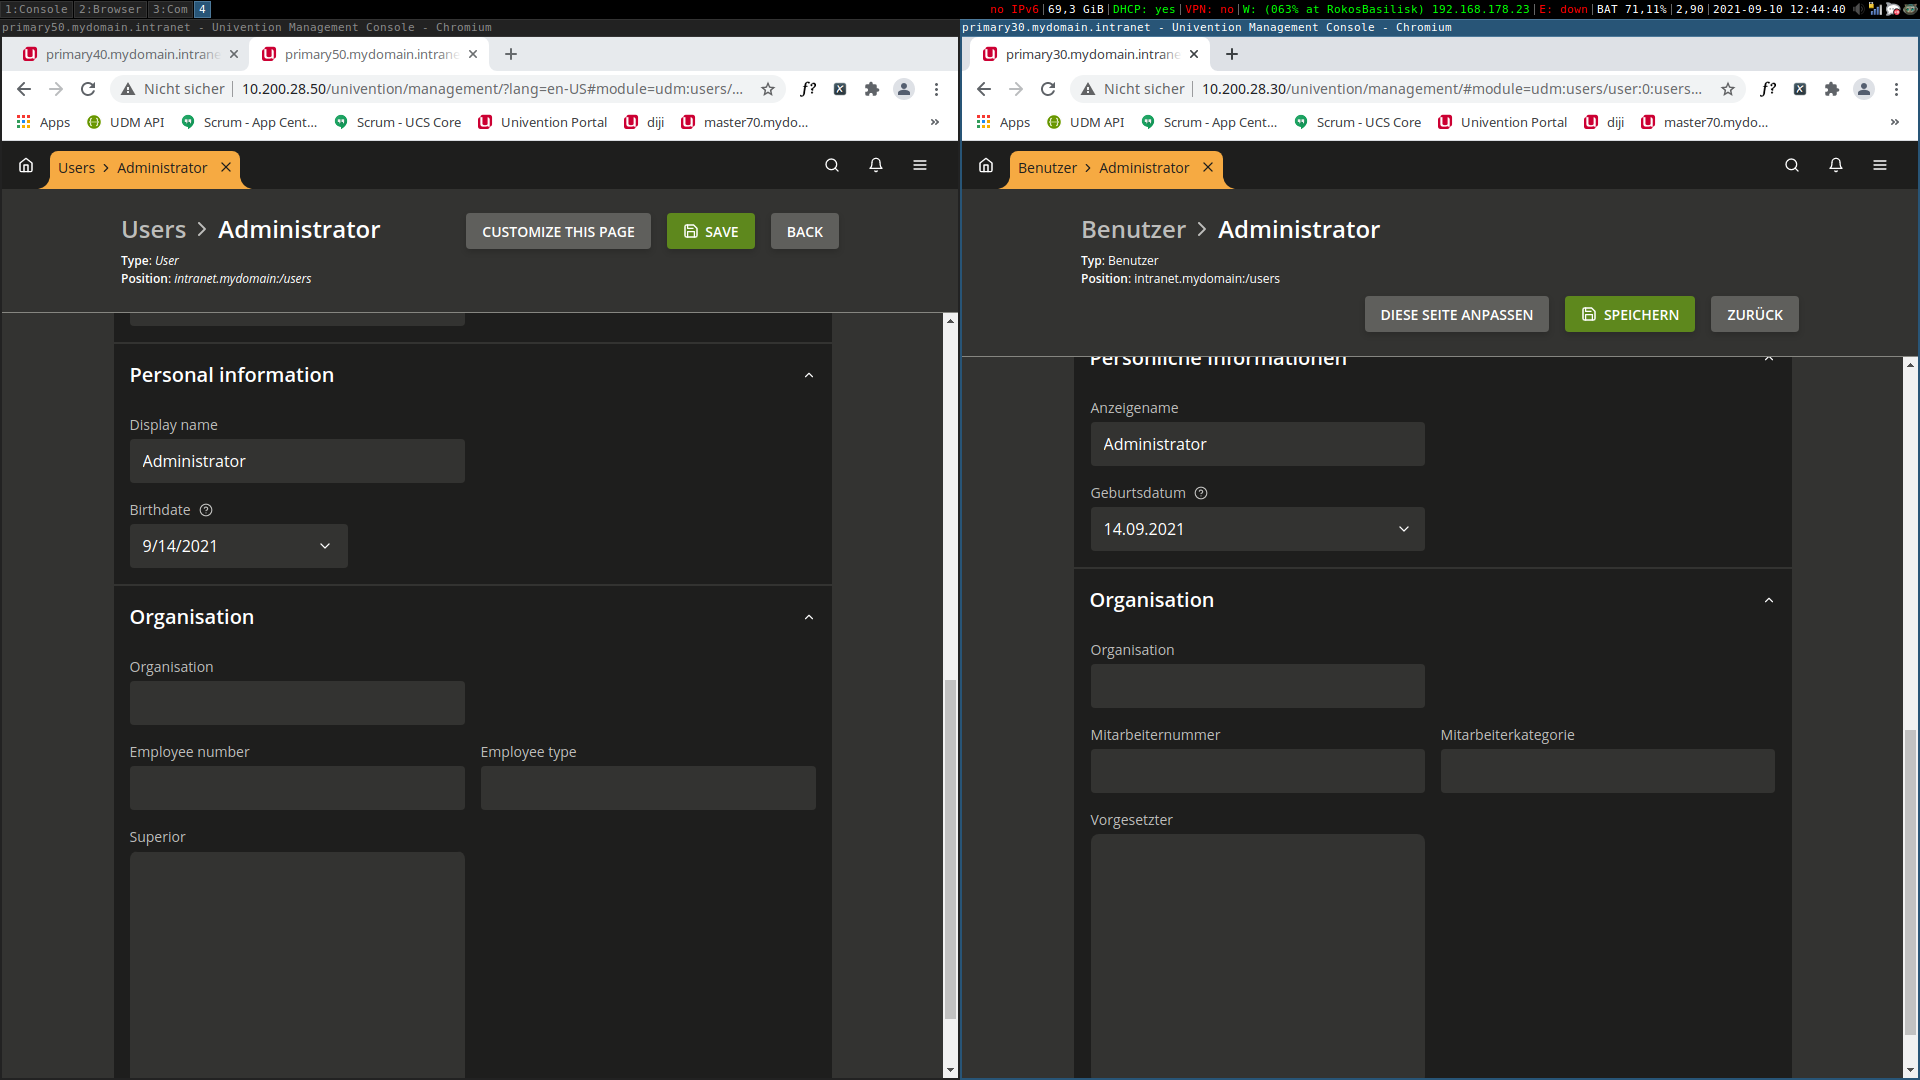The image size is (1920, 1080).
Task: Open notifications bell in right console
Action: pos(1835,166)
